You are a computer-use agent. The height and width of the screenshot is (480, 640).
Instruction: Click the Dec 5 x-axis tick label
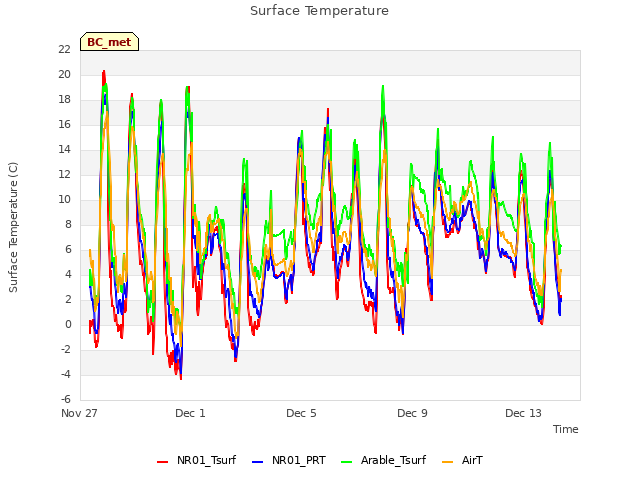(x=301, y=413)
